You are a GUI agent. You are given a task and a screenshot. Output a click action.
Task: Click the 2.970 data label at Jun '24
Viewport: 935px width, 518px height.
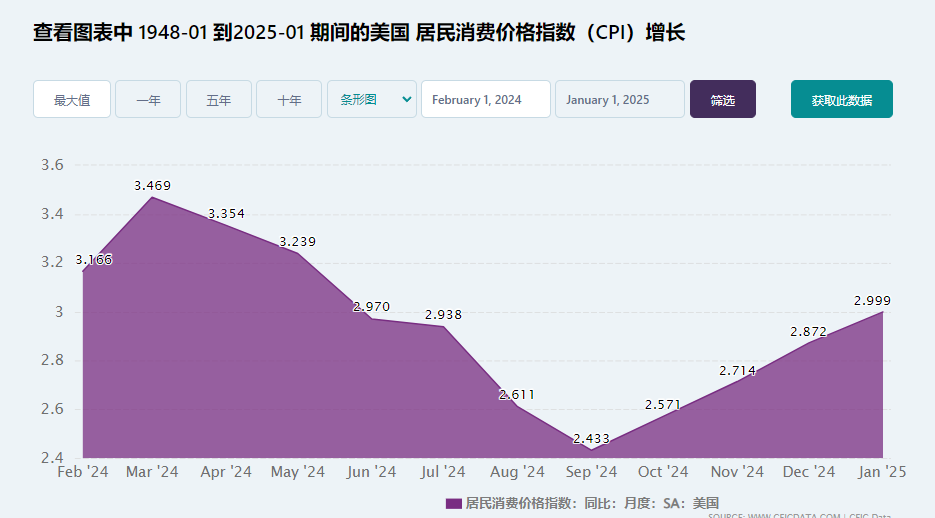coord(371,307)
